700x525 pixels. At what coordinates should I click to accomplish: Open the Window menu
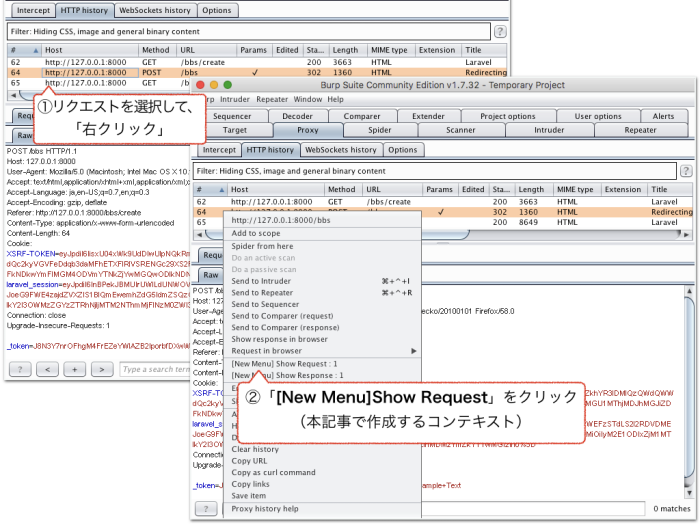tap(308, 99)
